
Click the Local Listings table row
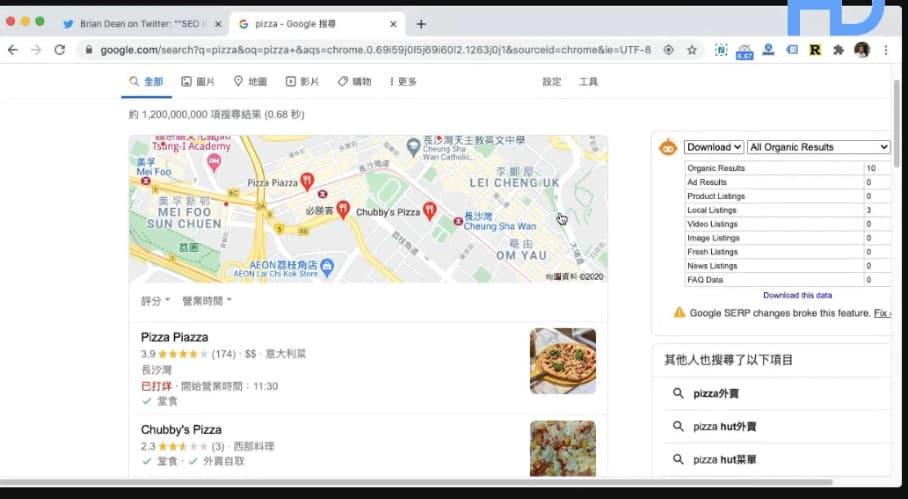[x=788, y=210]
